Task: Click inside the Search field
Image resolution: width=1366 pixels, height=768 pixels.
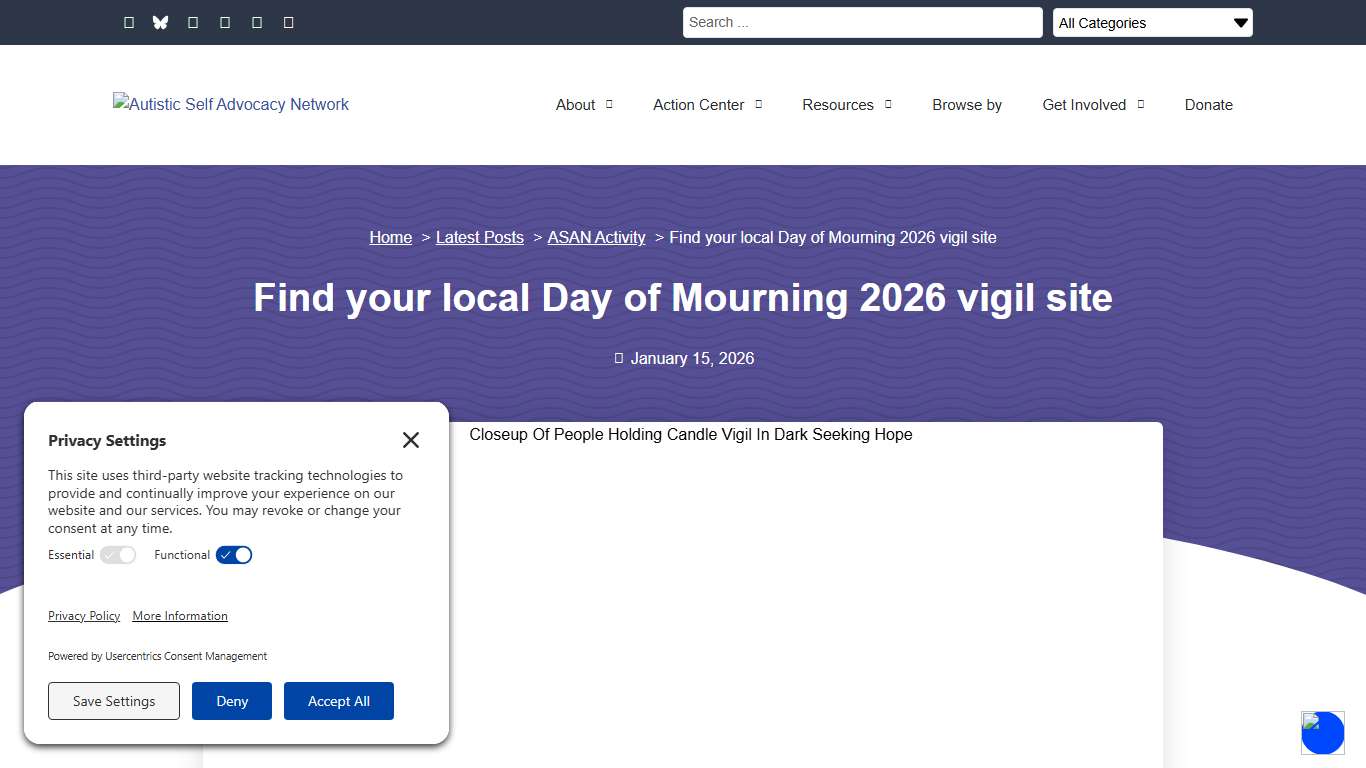Action: [x=861, y=22]
